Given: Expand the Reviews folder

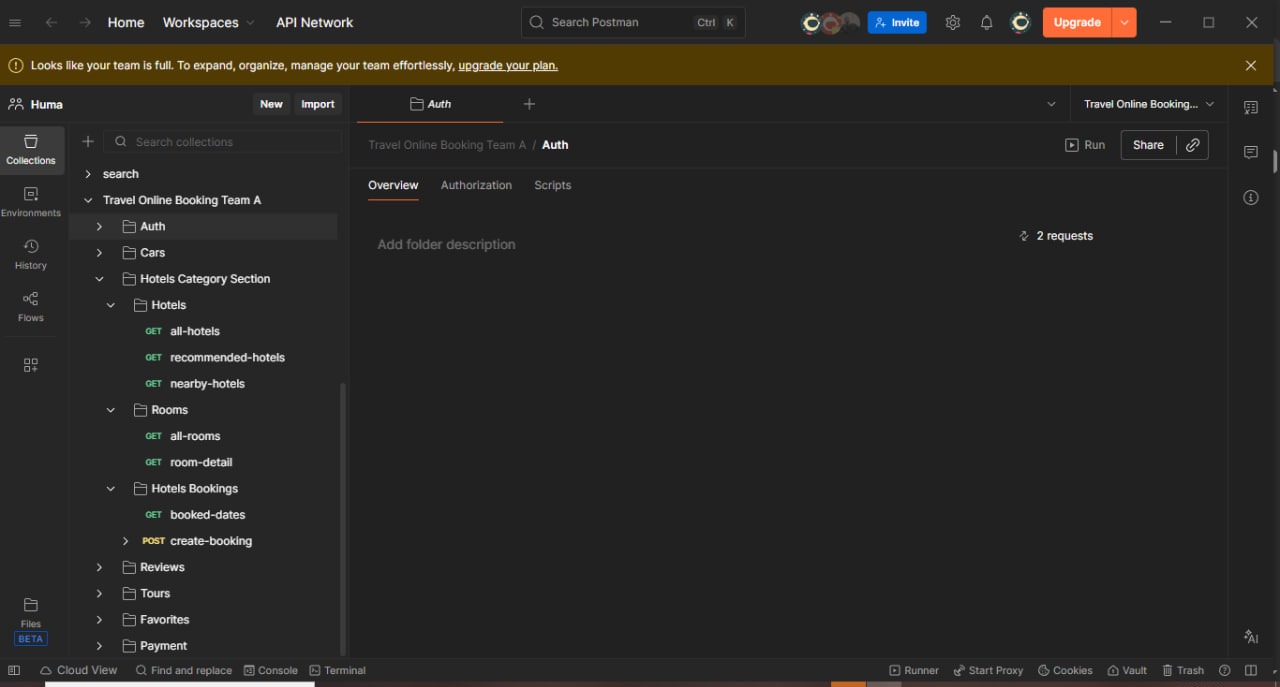Looking at the screenshot, I should click(x=98, y=567).
